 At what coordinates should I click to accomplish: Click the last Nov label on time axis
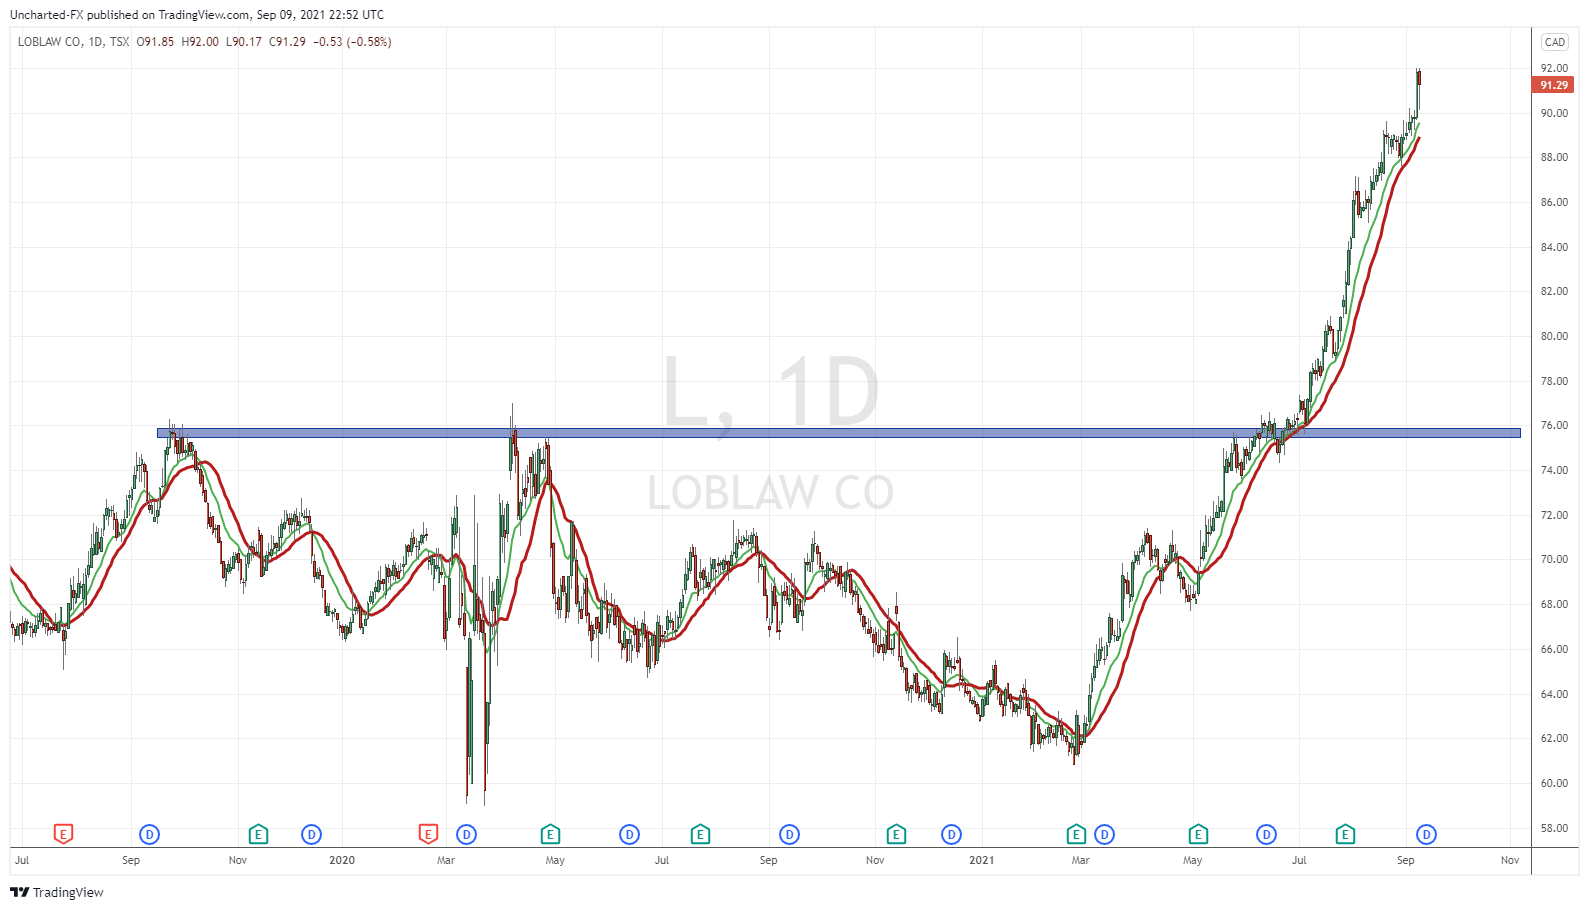[1510, 860]
